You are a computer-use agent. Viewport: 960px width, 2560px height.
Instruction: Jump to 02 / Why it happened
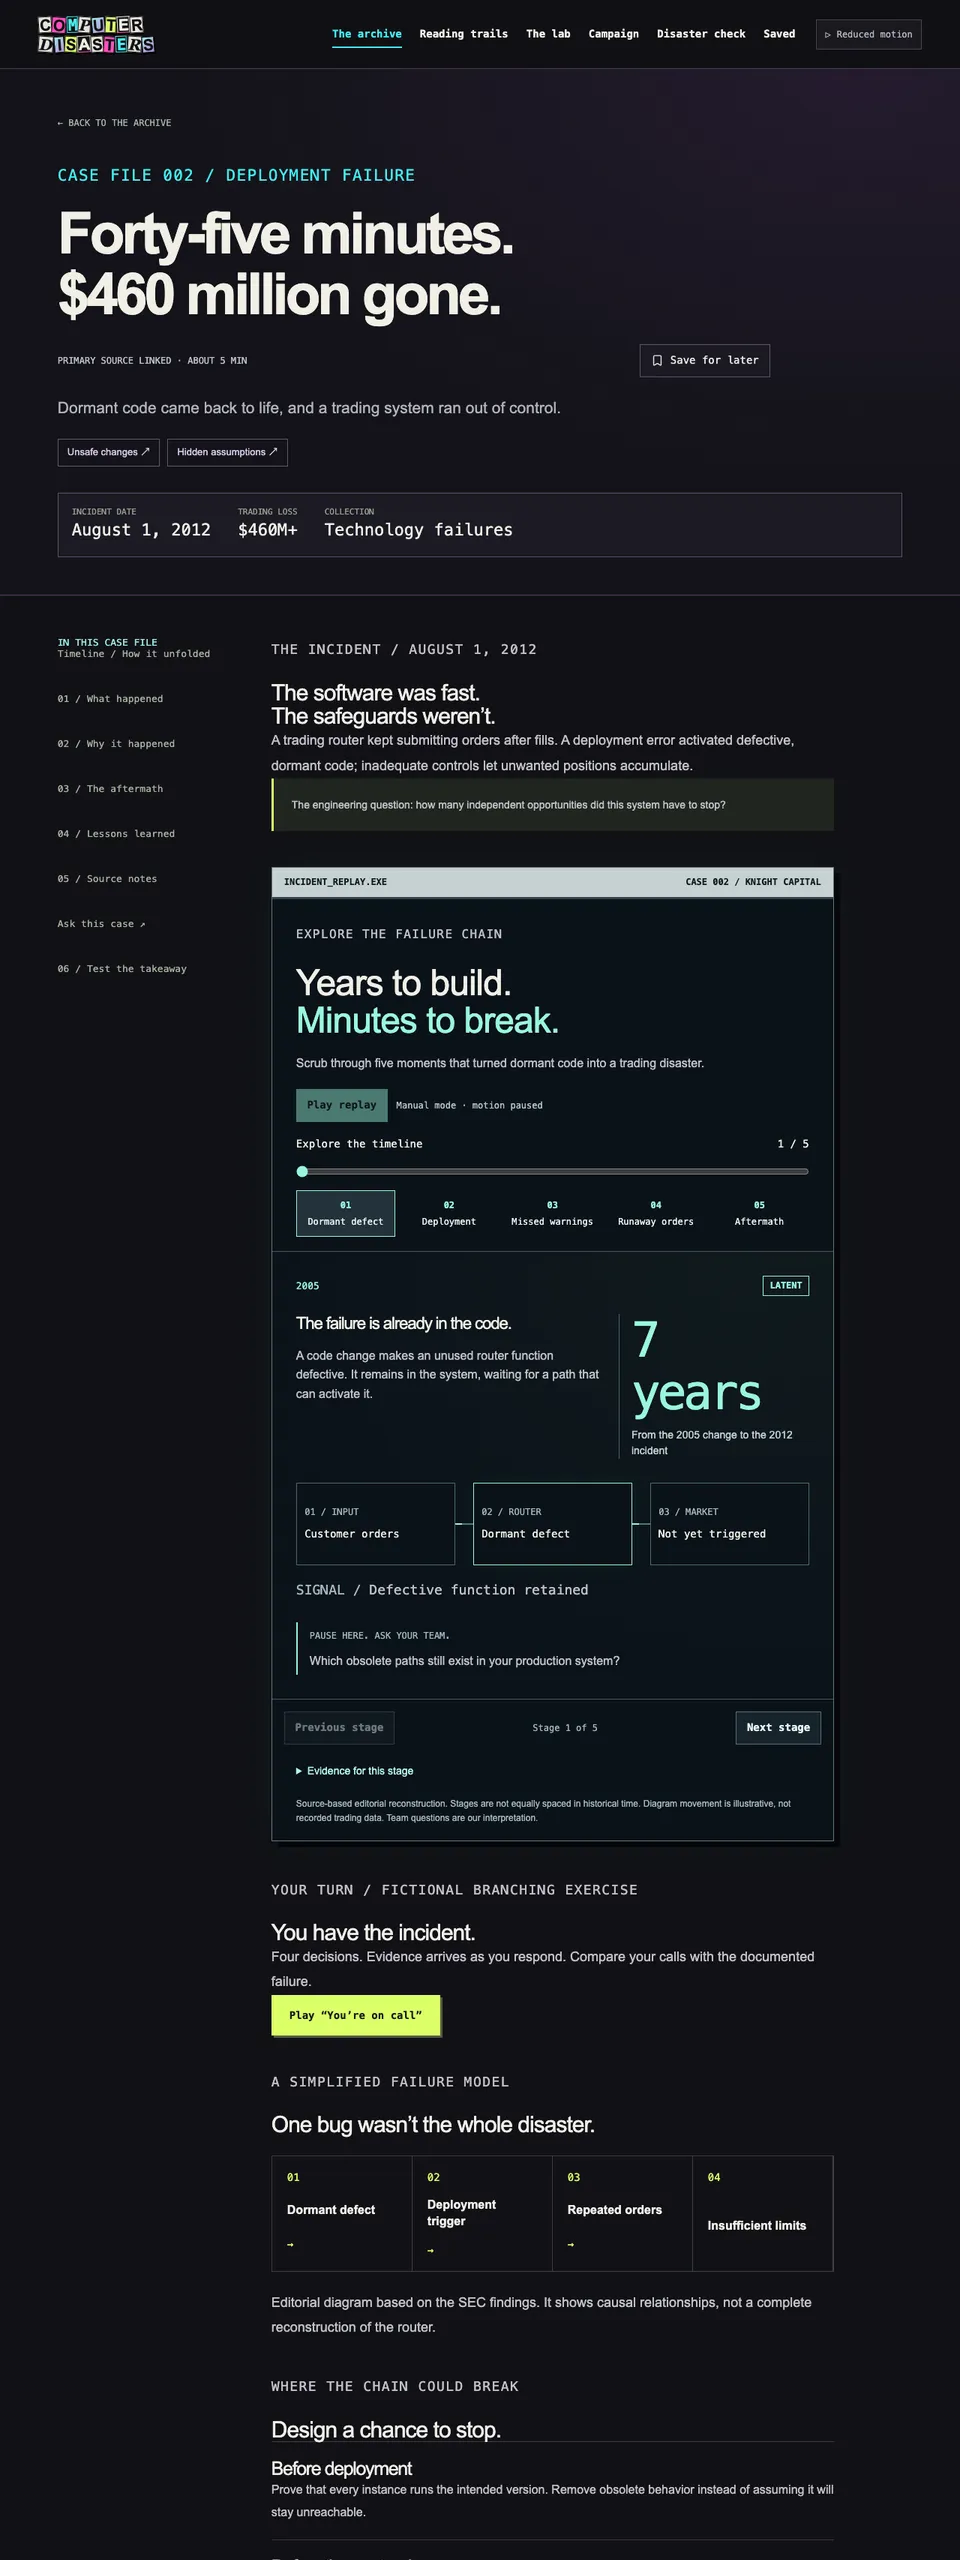[116, 744]
